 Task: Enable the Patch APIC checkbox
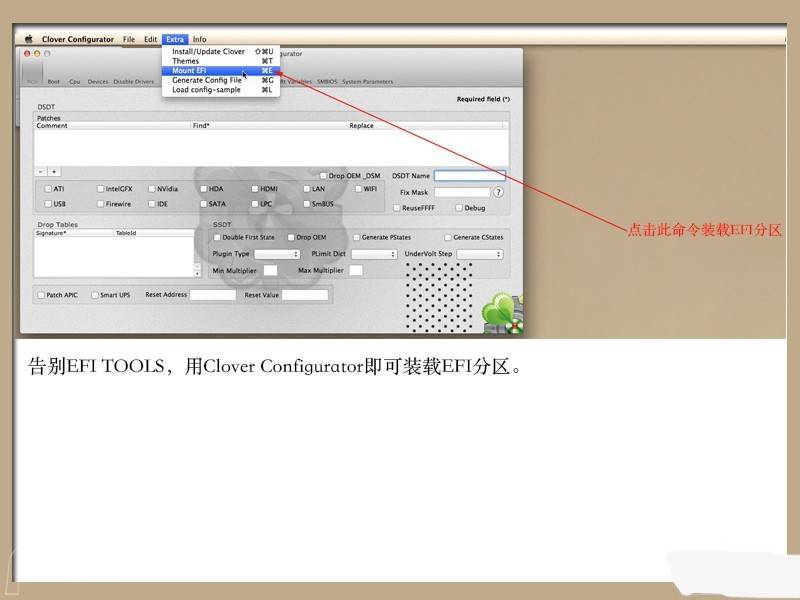point(41,295)
